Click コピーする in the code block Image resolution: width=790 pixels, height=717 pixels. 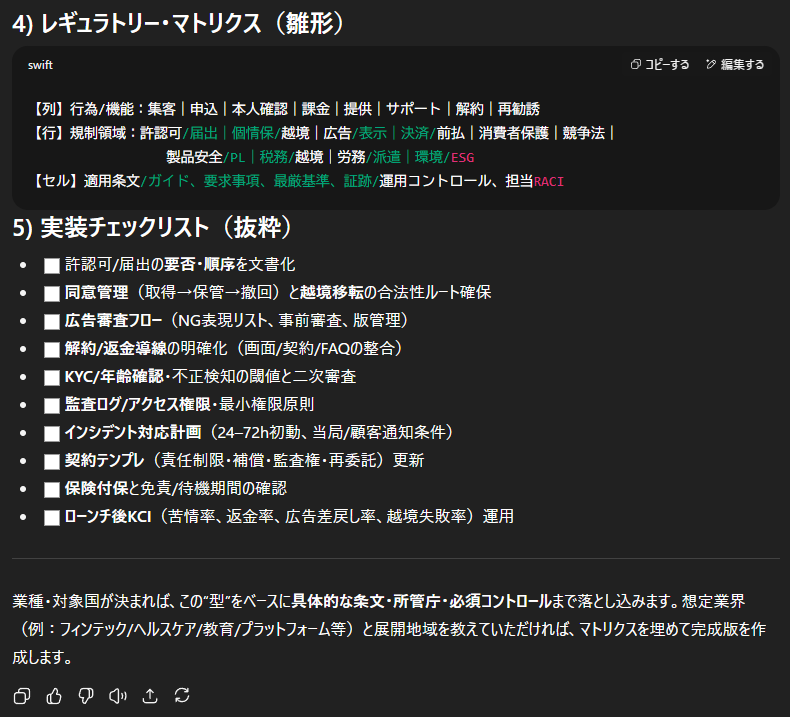tap(660, 64)
